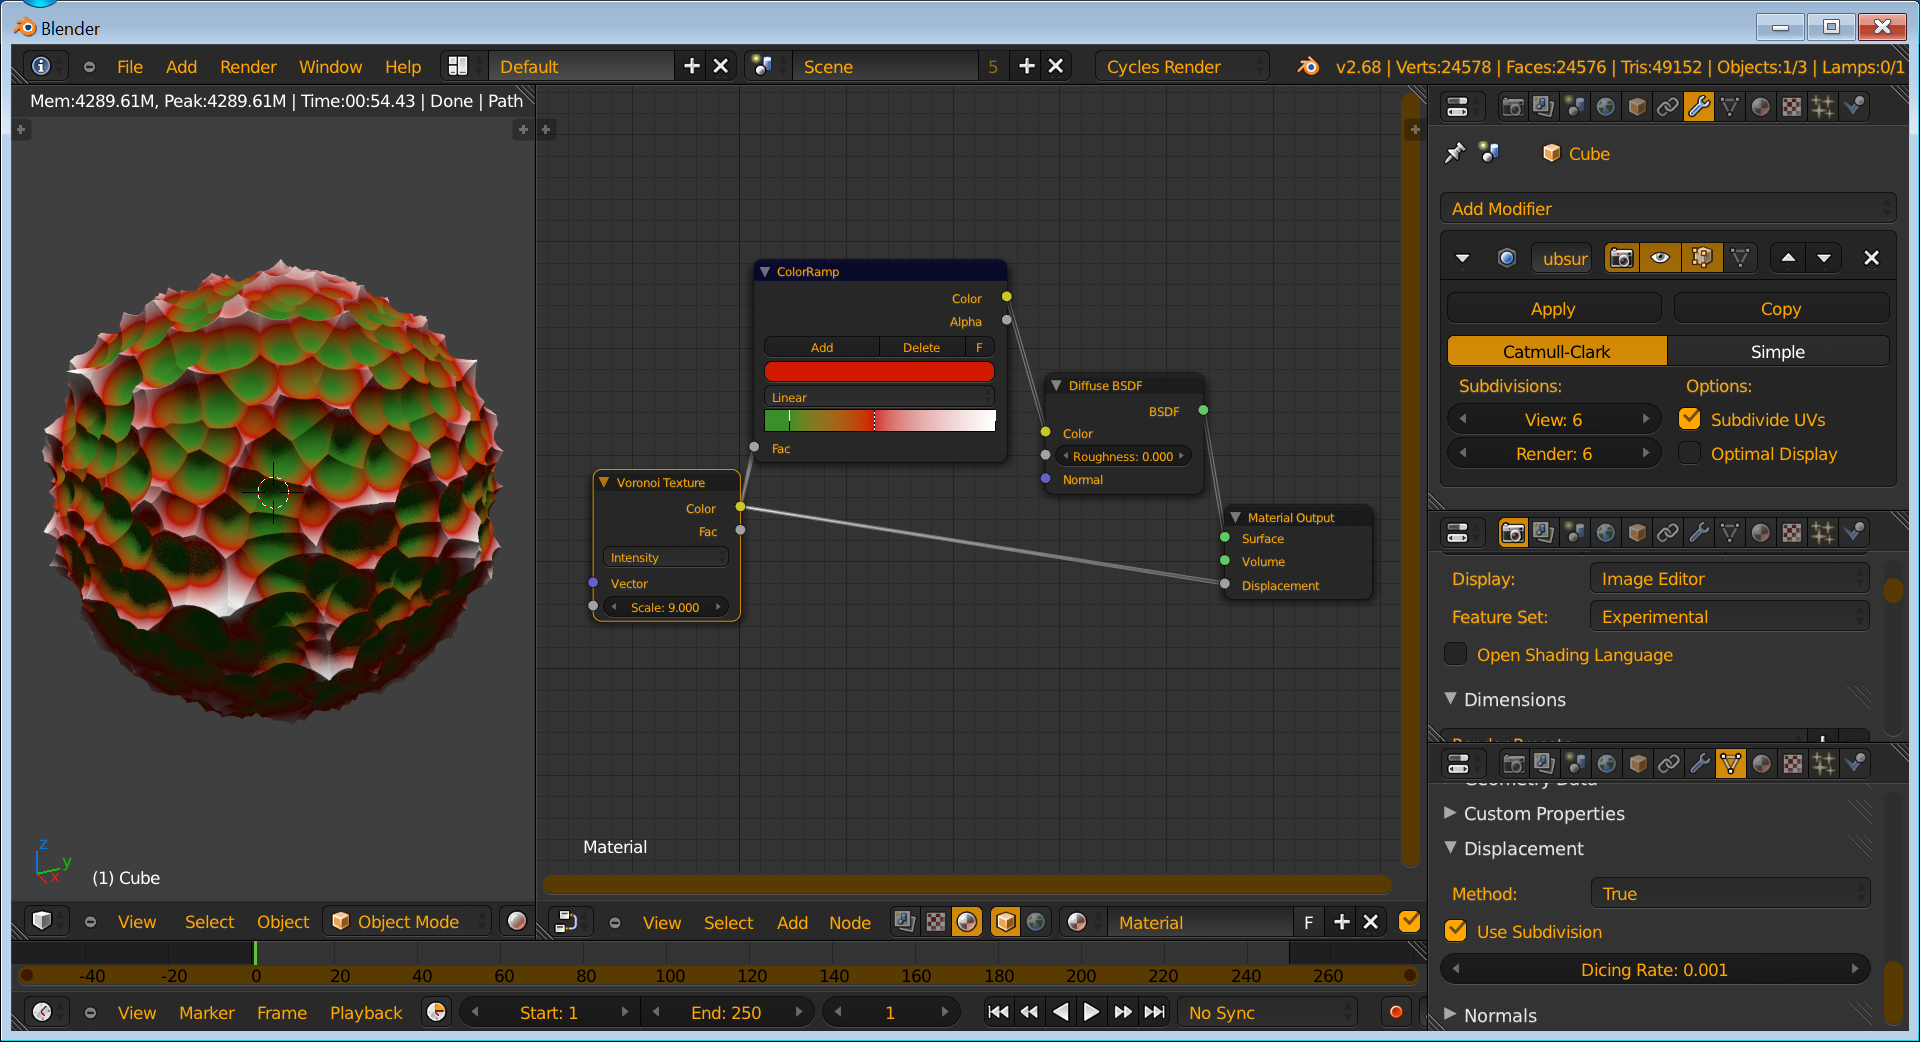Toggle modifier use during render camera icon
1920x1042 pixels.
[x=1622, y=258]
